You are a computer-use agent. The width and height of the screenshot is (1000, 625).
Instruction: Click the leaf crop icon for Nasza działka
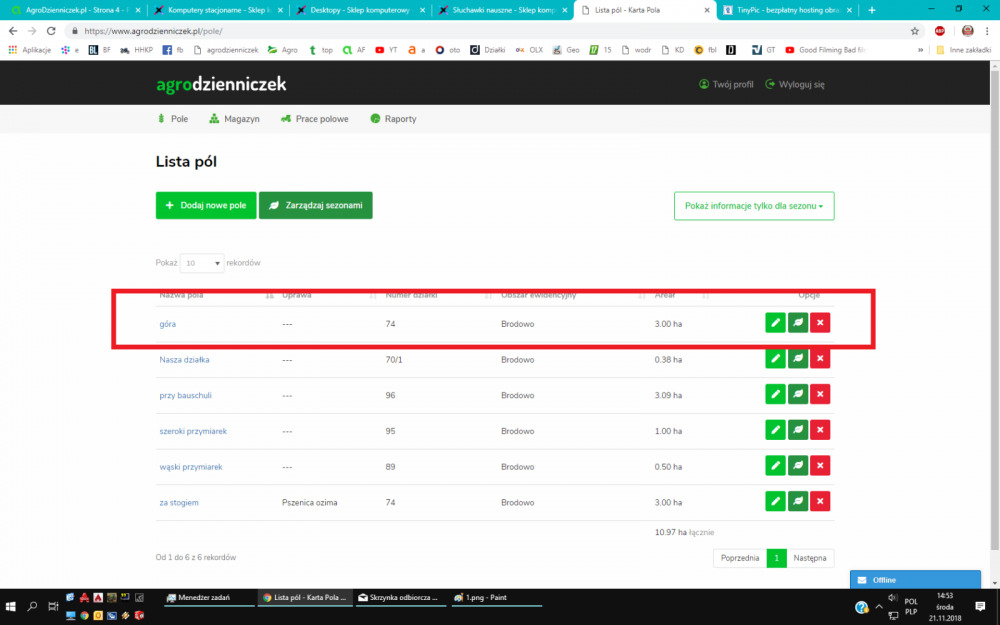pos(798,359)
